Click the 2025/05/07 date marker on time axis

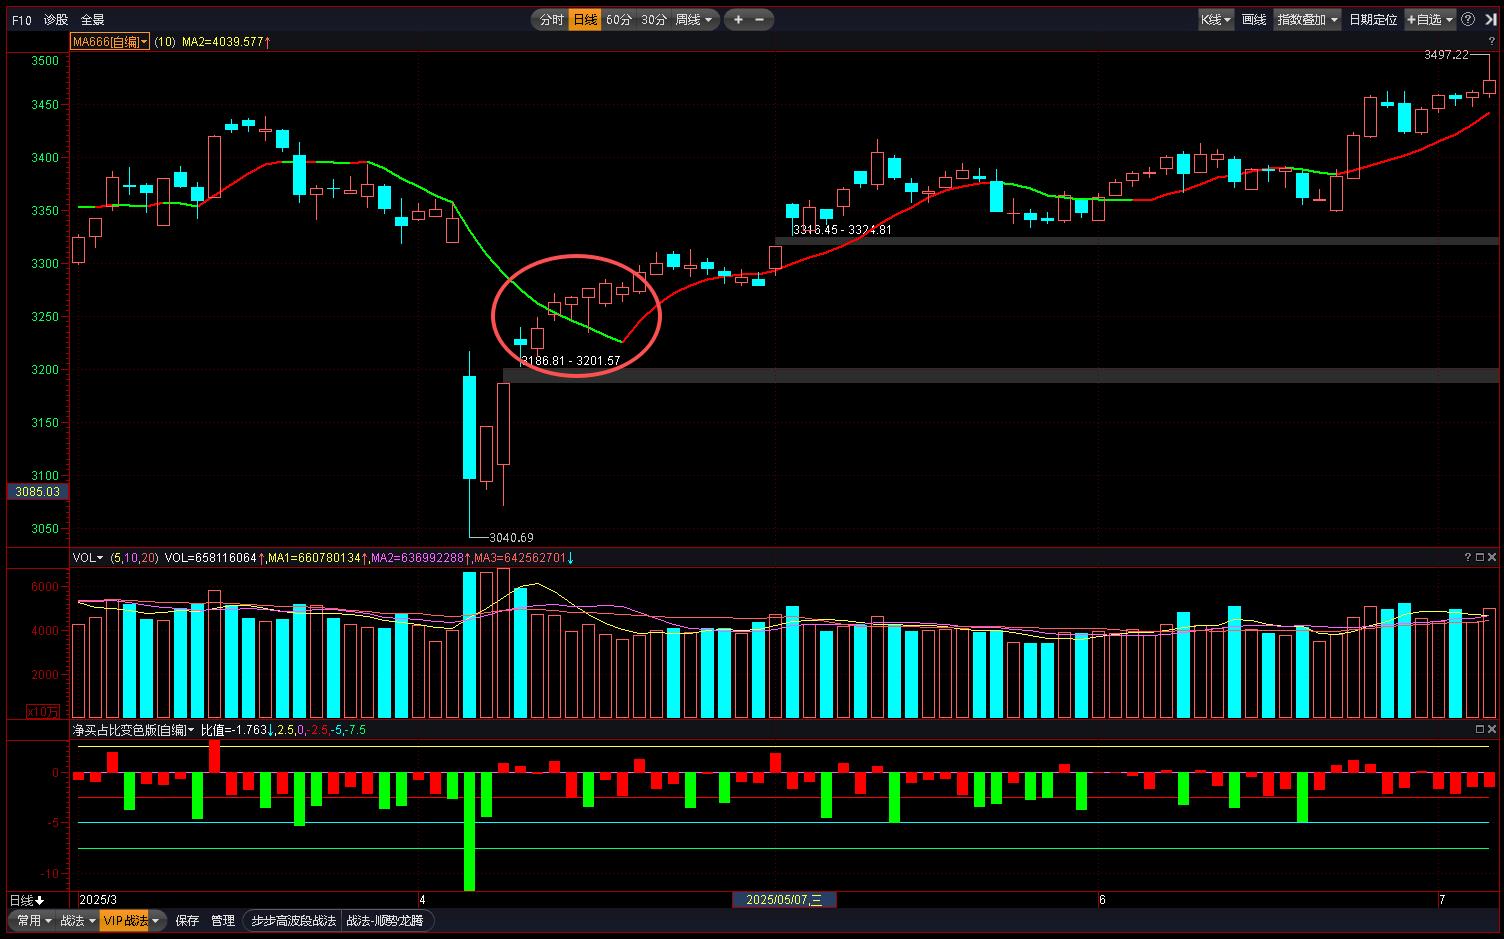coord(784,900)
